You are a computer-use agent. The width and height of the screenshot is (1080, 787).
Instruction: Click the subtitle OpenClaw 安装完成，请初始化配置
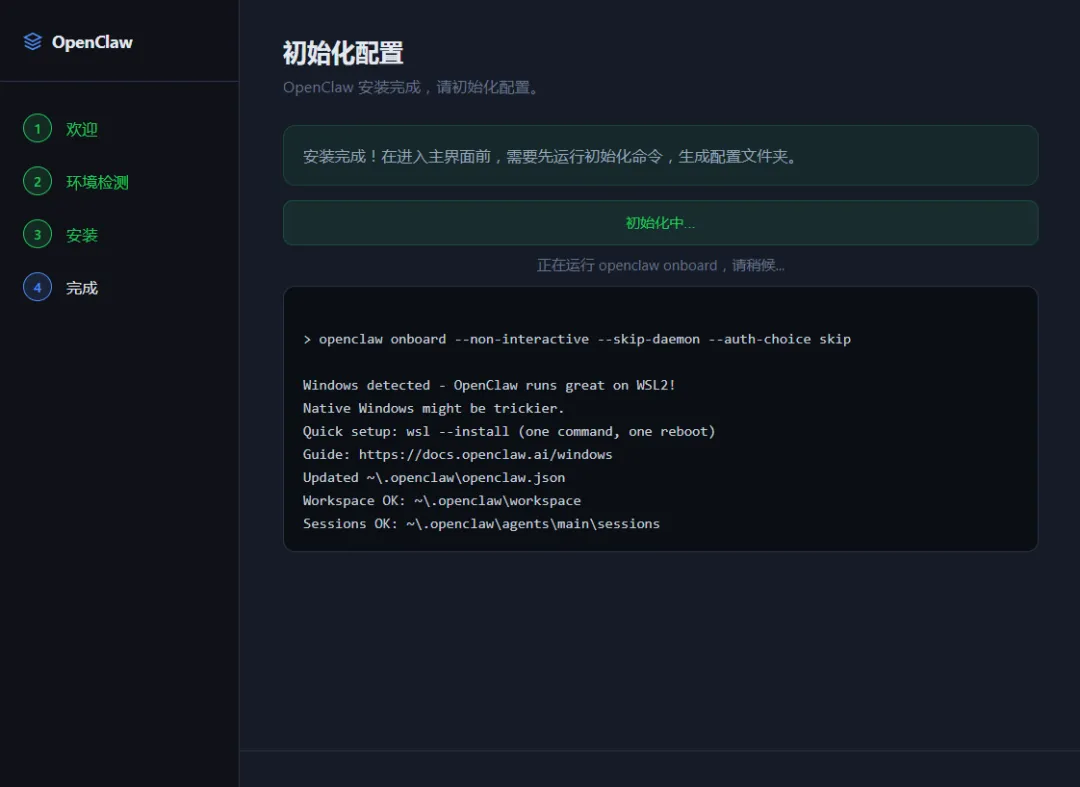(411, 87)
